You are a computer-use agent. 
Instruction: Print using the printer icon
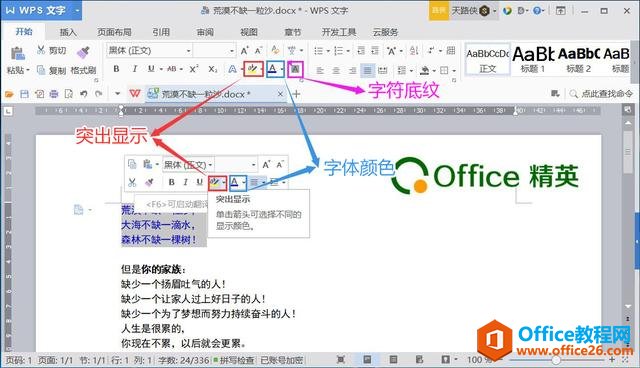point(54,94)
